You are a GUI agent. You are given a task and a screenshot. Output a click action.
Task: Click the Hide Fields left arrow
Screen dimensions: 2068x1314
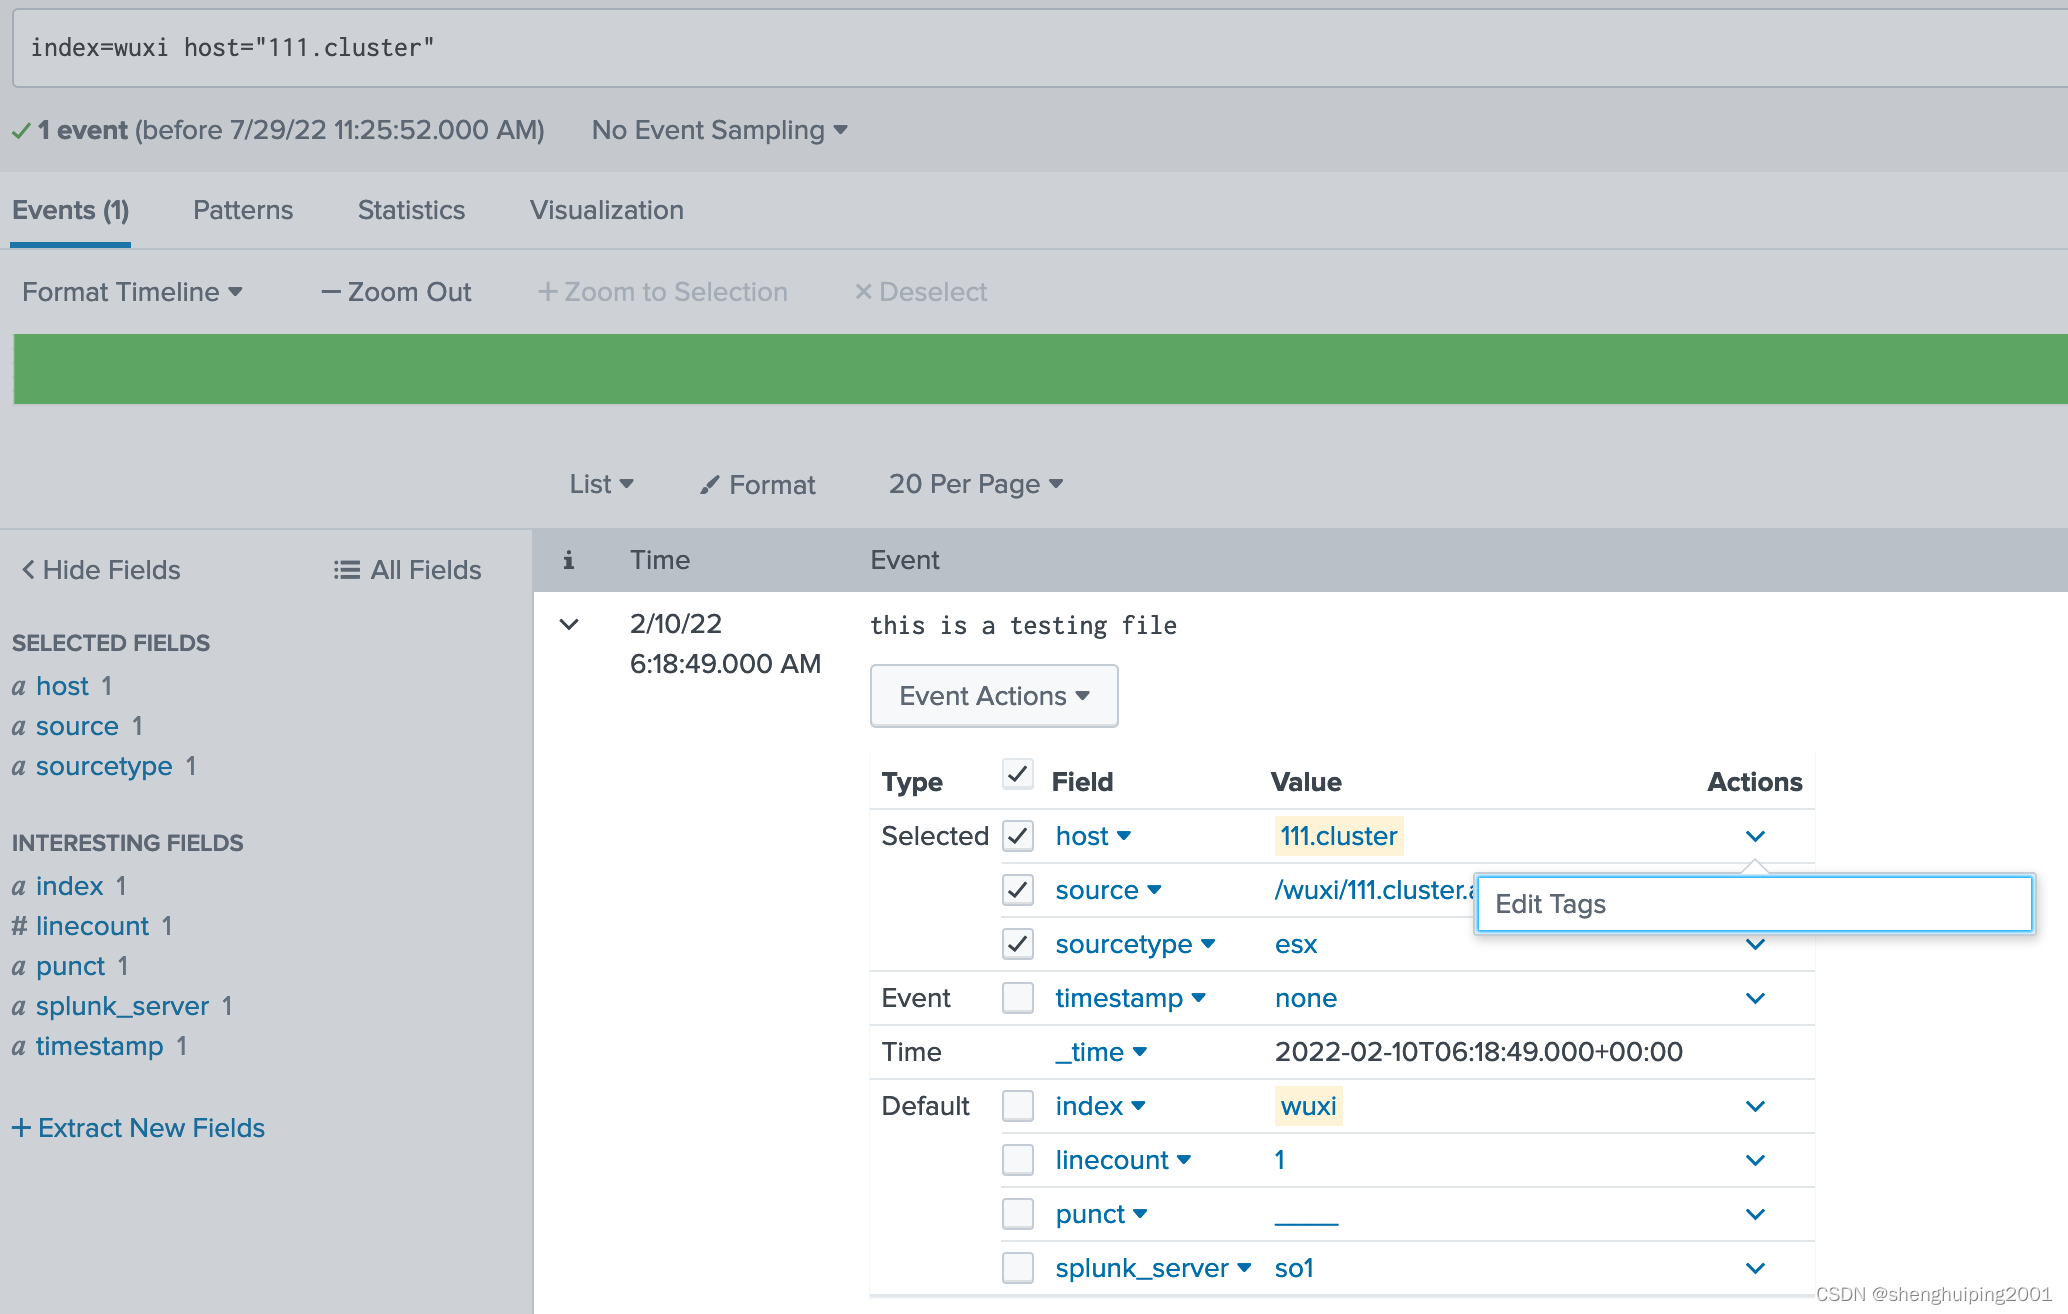pyautogui.click(x=28, y=570)
